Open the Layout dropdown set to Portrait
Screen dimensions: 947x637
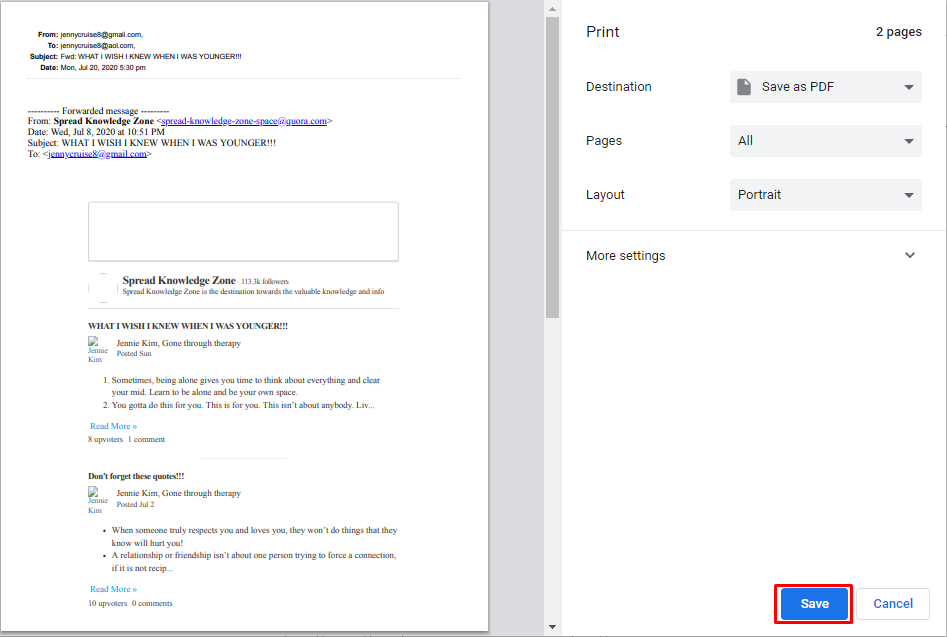click(x=826, y=194)
